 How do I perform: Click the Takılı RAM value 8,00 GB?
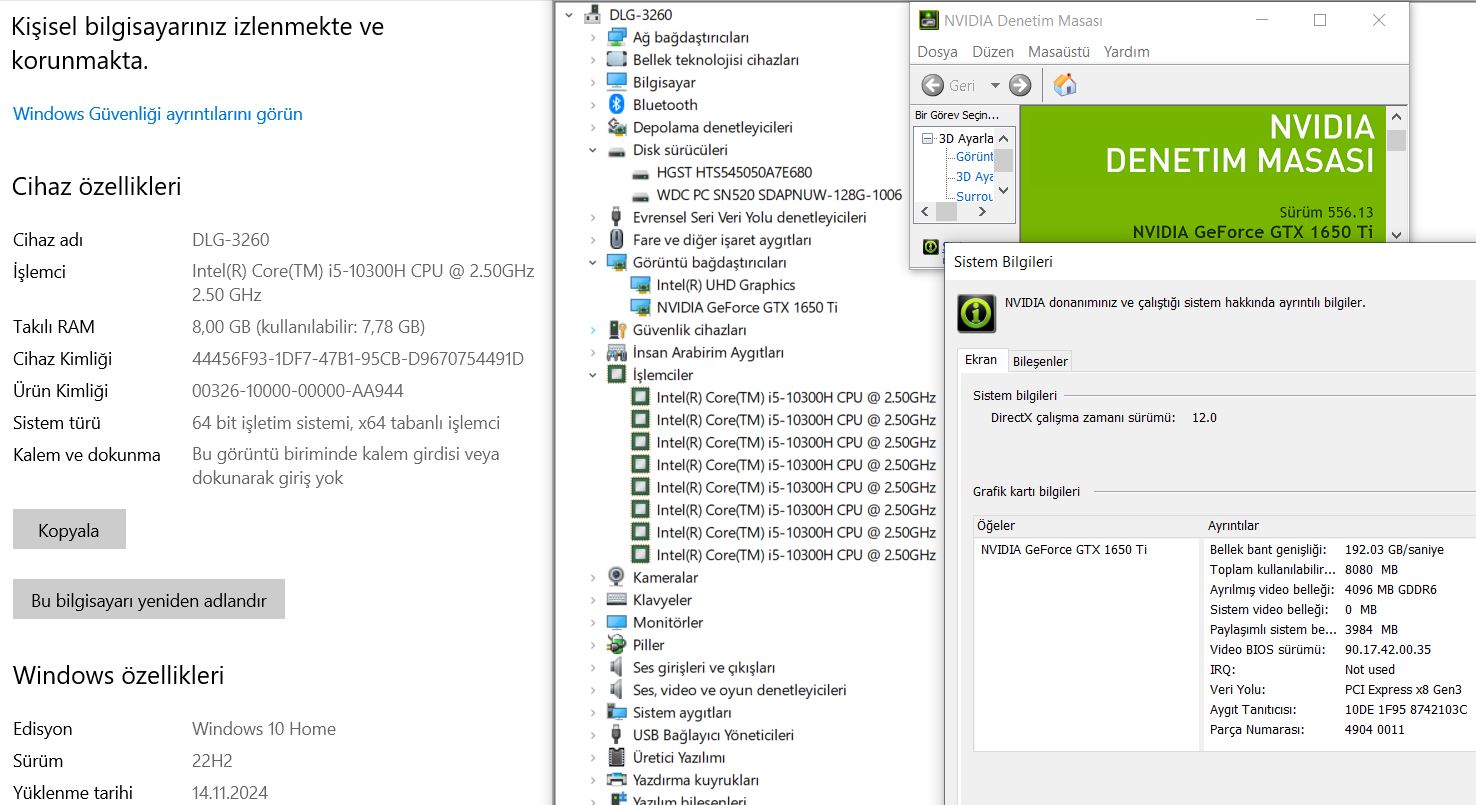309,326
